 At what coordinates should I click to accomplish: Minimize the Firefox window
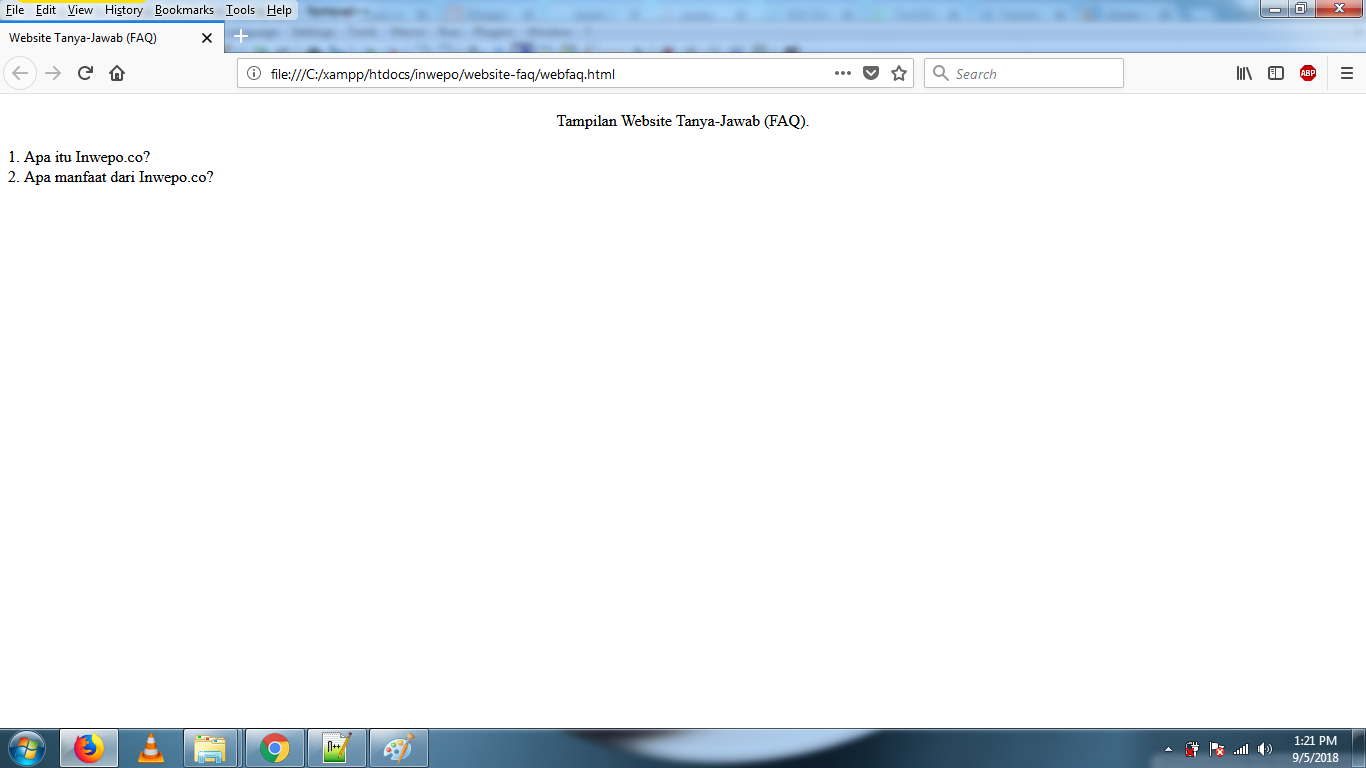pos(1275,9)
